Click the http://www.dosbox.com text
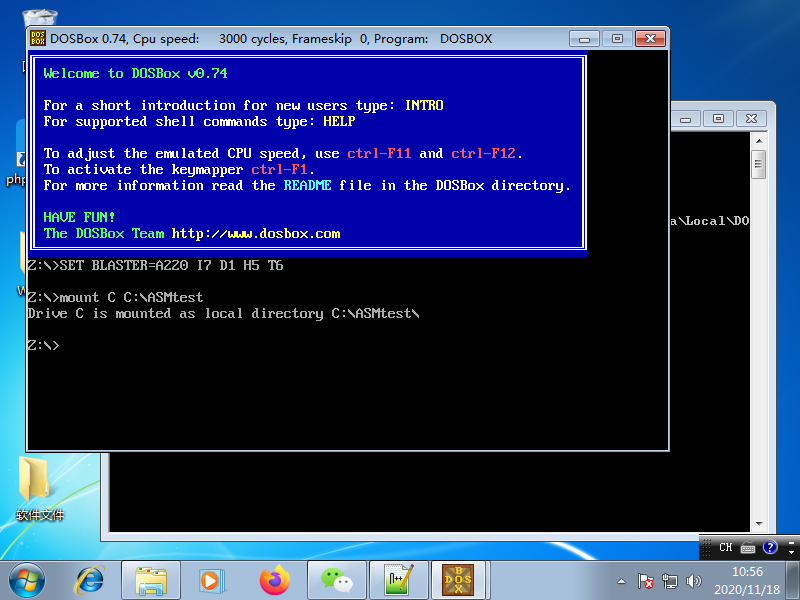The image size is (800, 600). [256, 234]
